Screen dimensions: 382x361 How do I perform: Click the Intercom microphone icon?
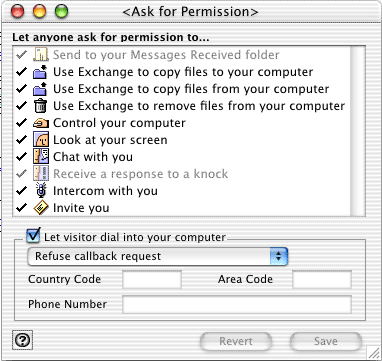click(41, 191)
